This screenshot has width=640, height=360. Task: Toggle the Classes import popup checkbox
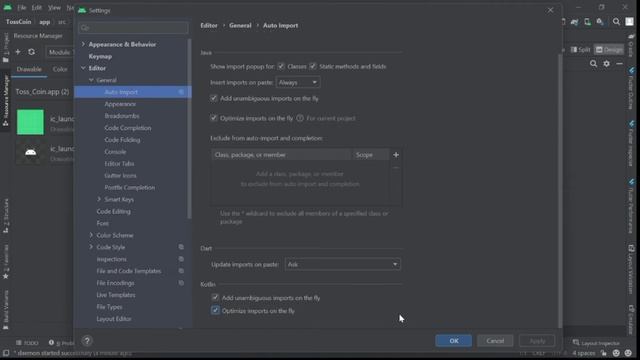point(281,66)
